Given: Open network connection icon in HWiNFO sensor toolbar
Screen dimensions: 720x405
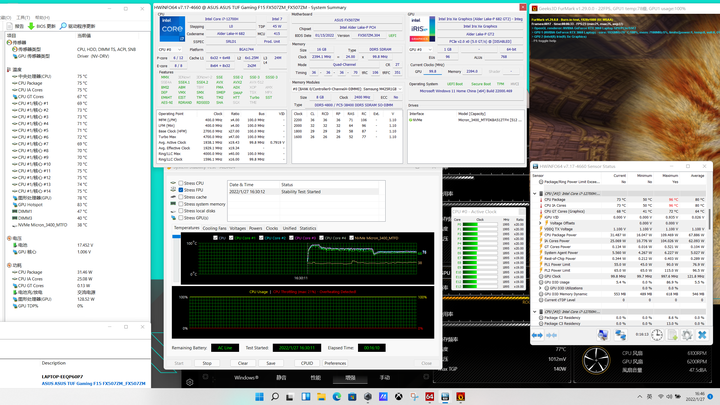Looking at the screenshot, I should [620, 335].
